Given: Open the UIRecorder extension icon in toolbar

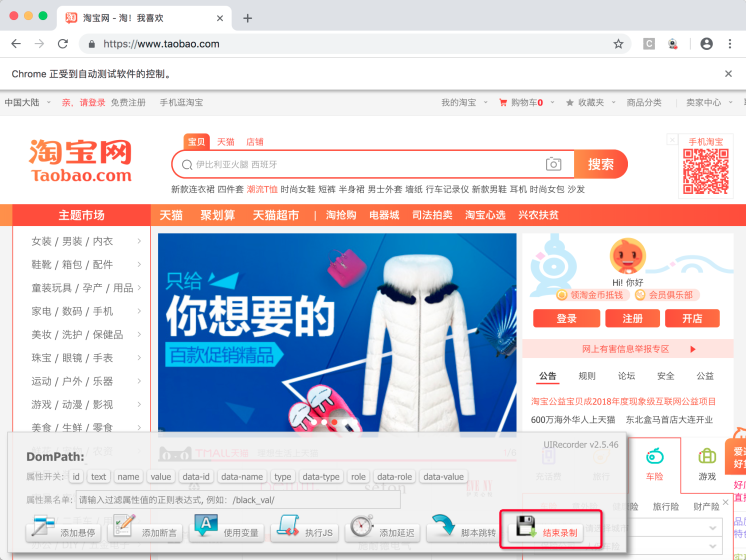Looking at the screenshot, I should pyautogui.click(x=673, y=44).
